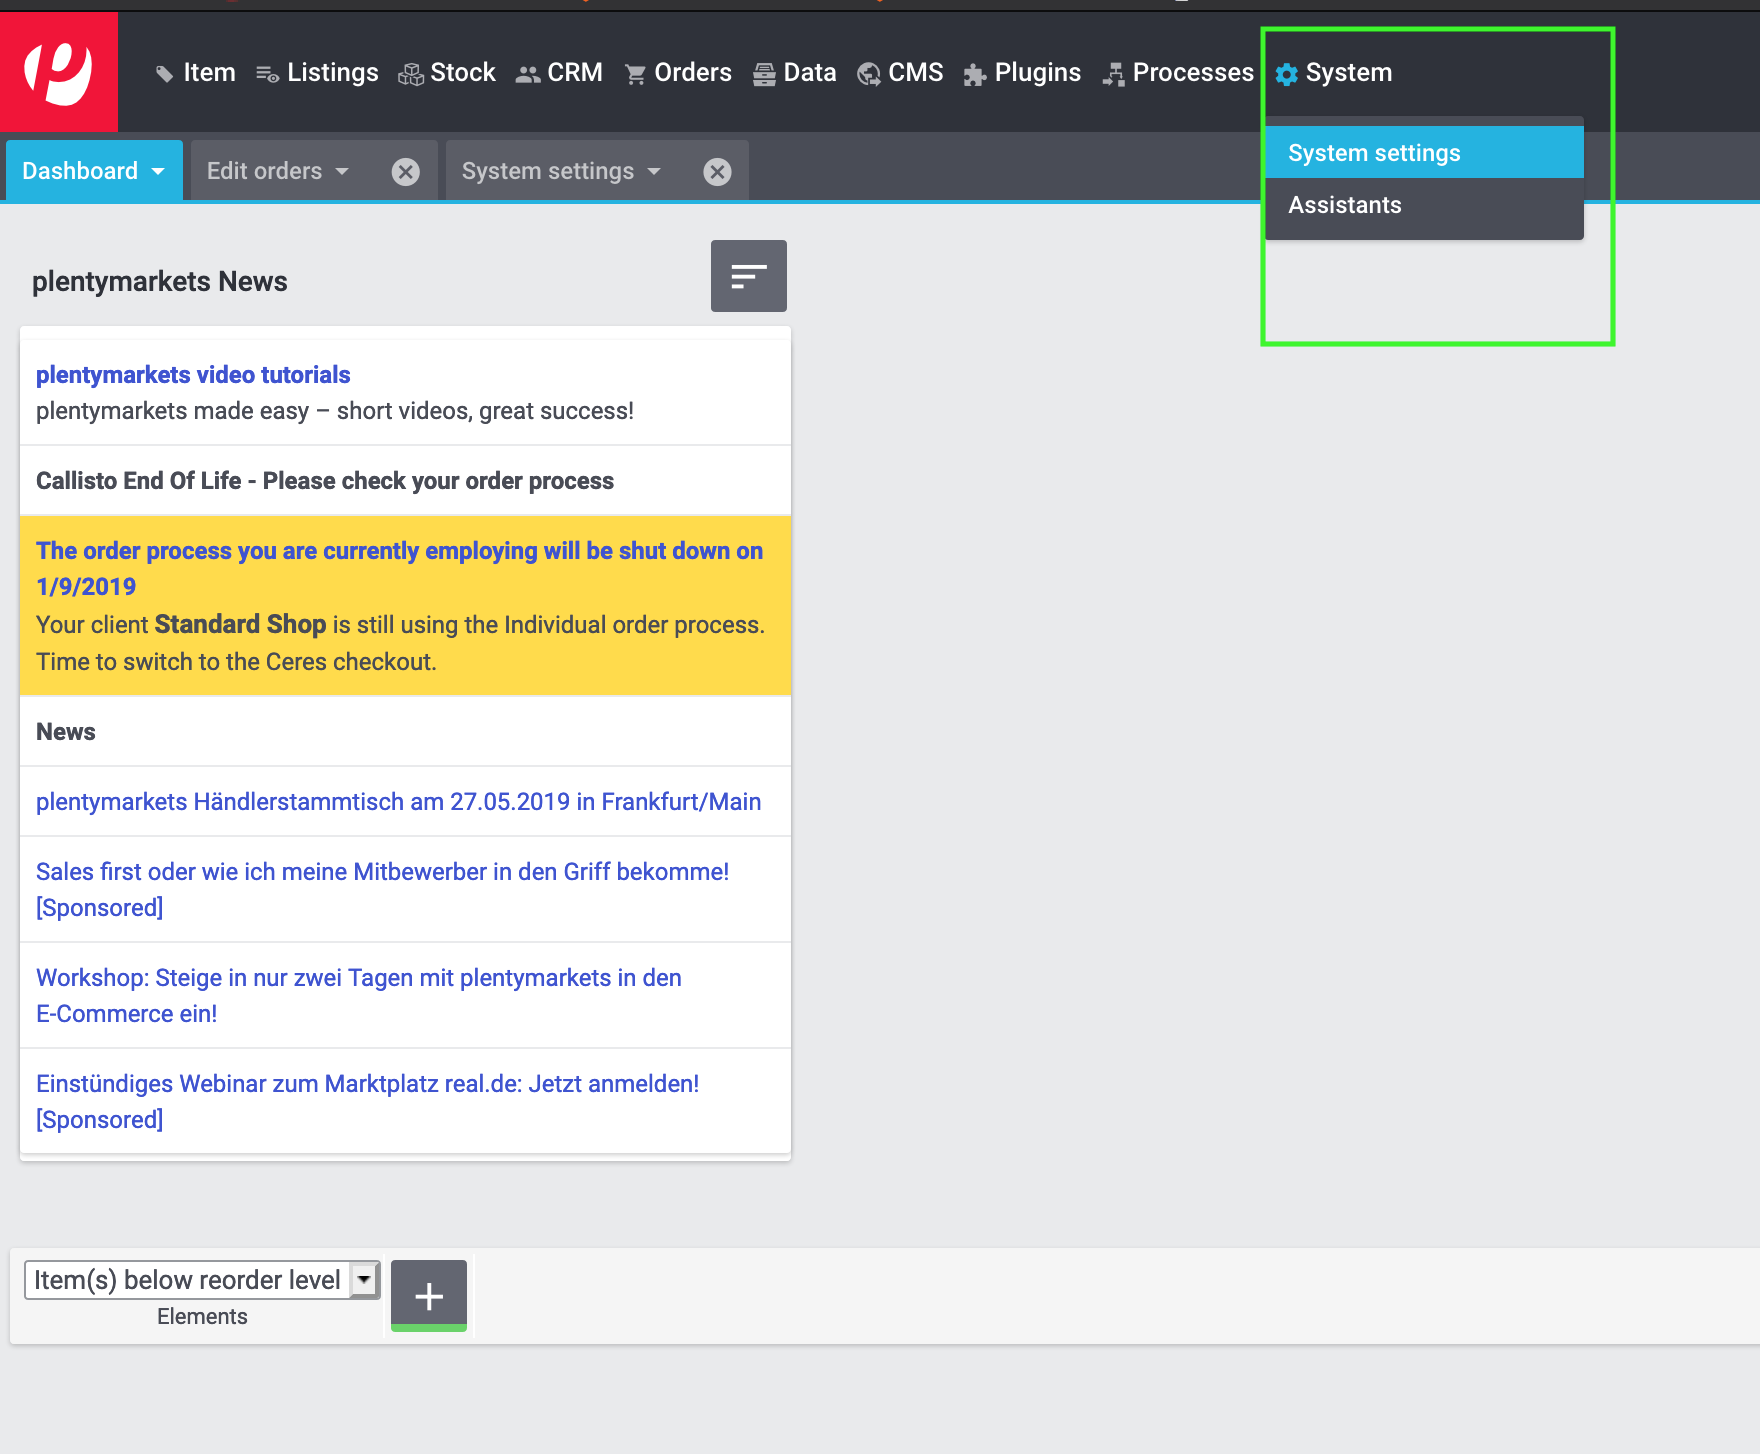The height and width of the screenshot is (1454, 1760).
Task: Switch to the Edit orders tab
Action: click(264, 171)
